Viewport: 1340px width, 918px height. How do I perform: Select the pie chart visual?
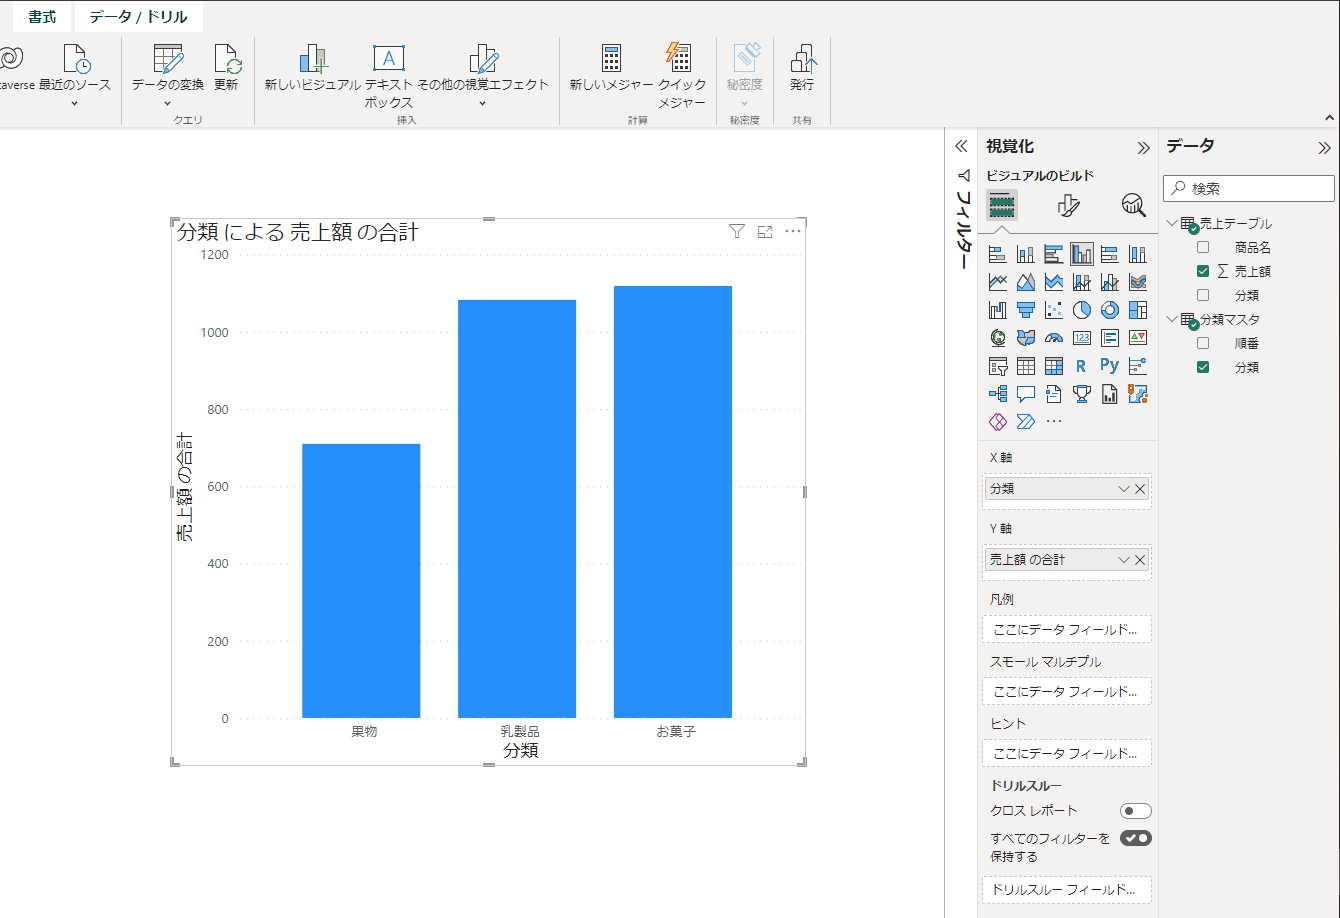[1081, 309]
